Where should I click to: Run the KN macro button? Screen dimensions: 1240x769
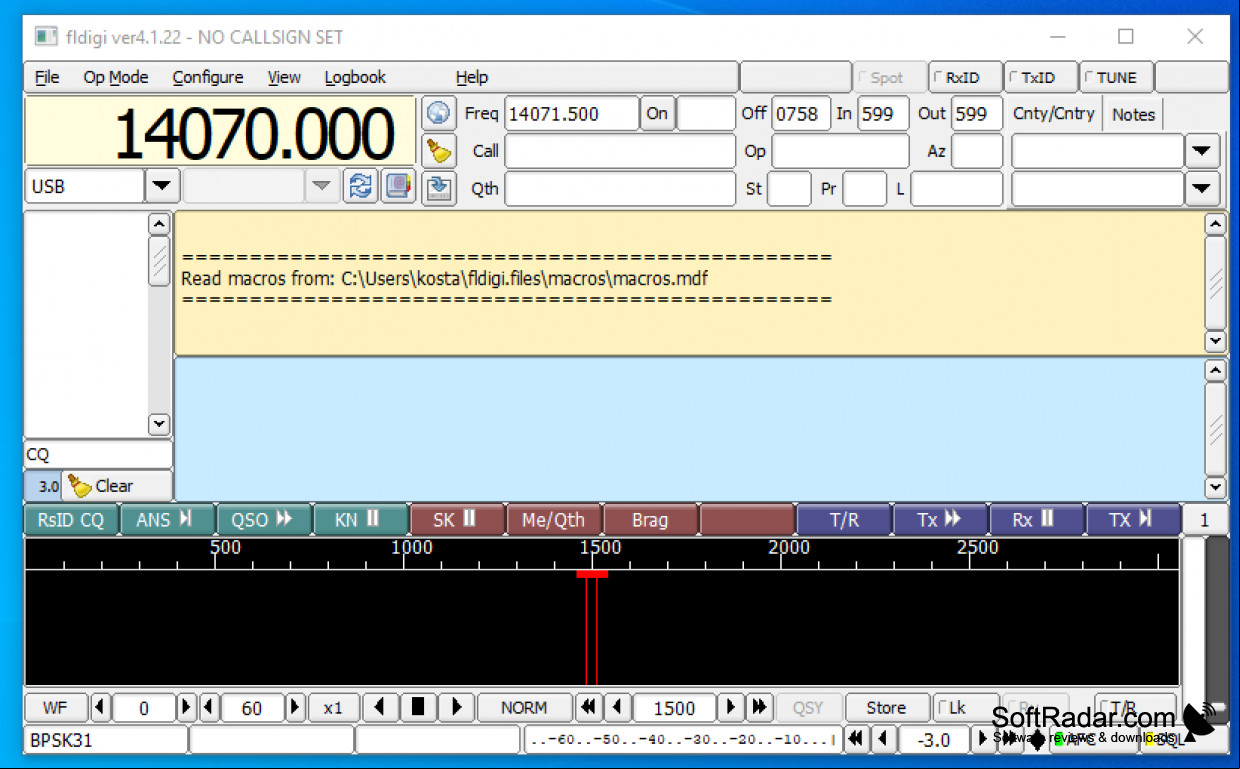pos(360,520)
